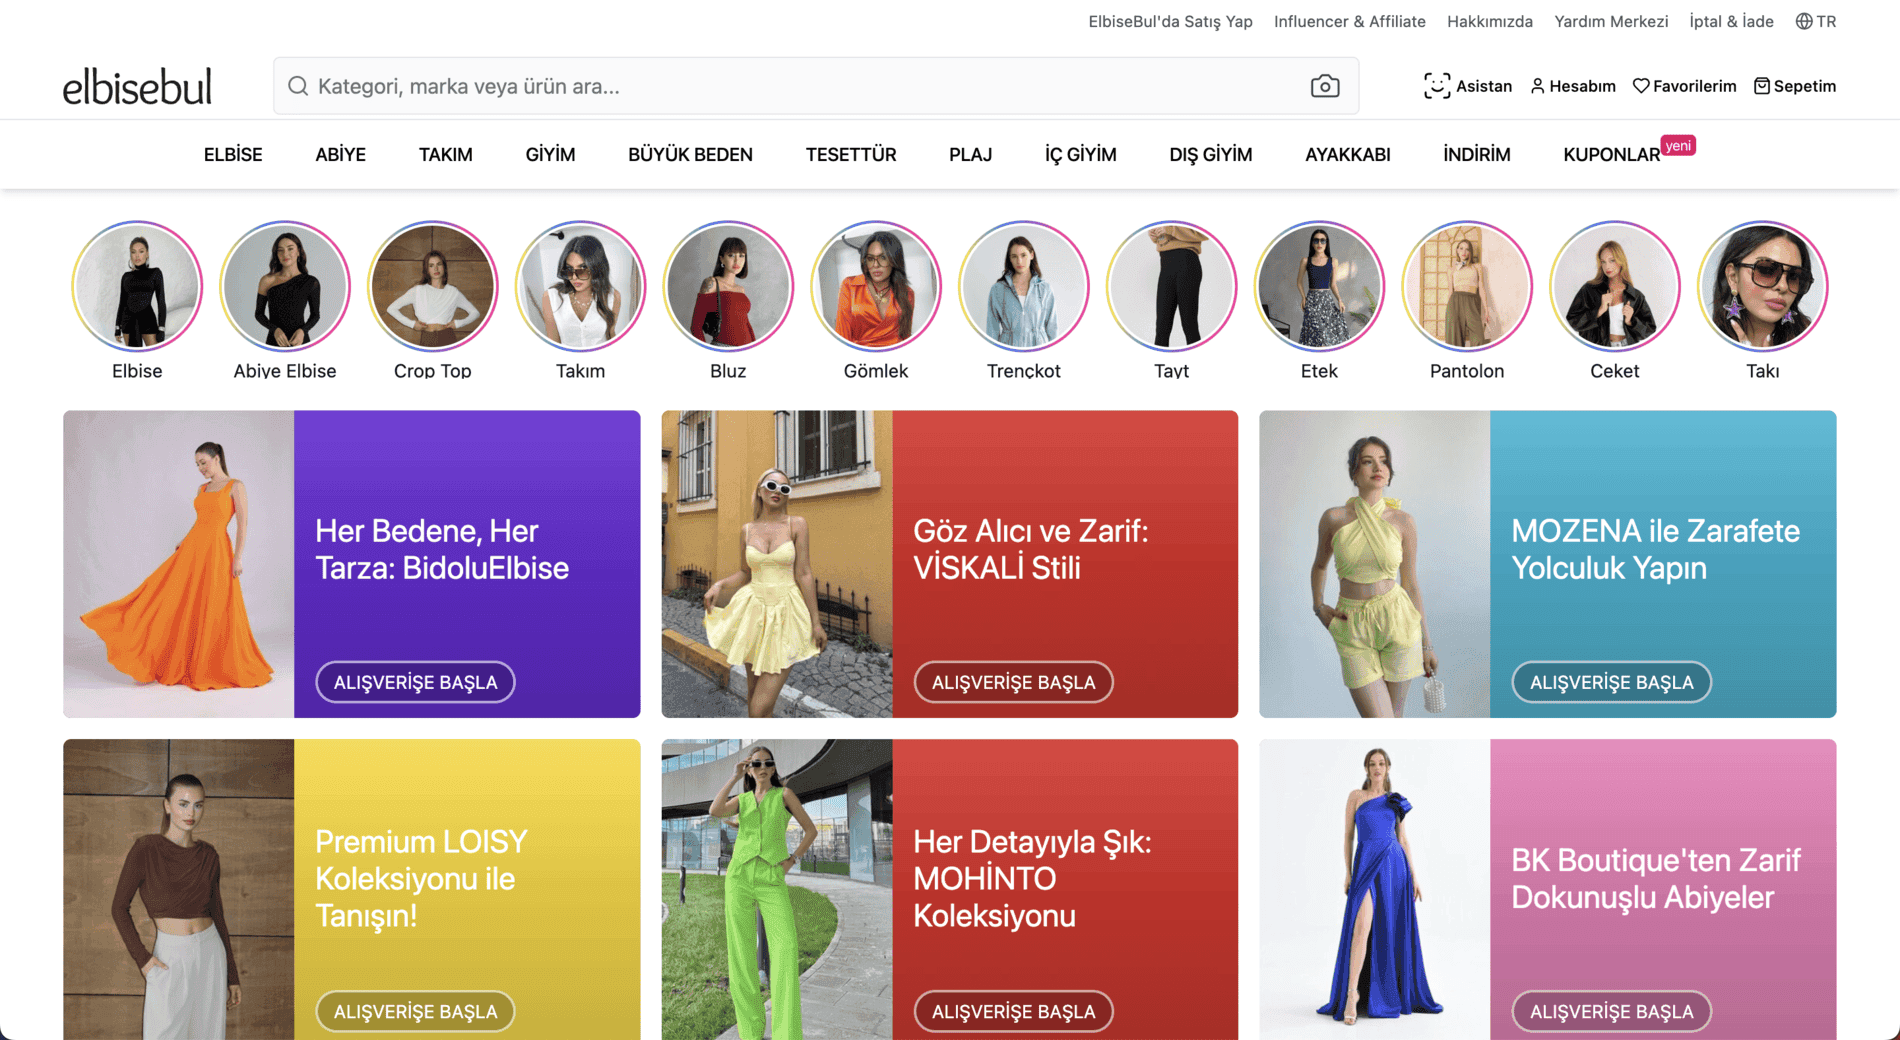The image size is (1900, 1040).
Task: Open the Gömlek story circle
Action: 876,286
